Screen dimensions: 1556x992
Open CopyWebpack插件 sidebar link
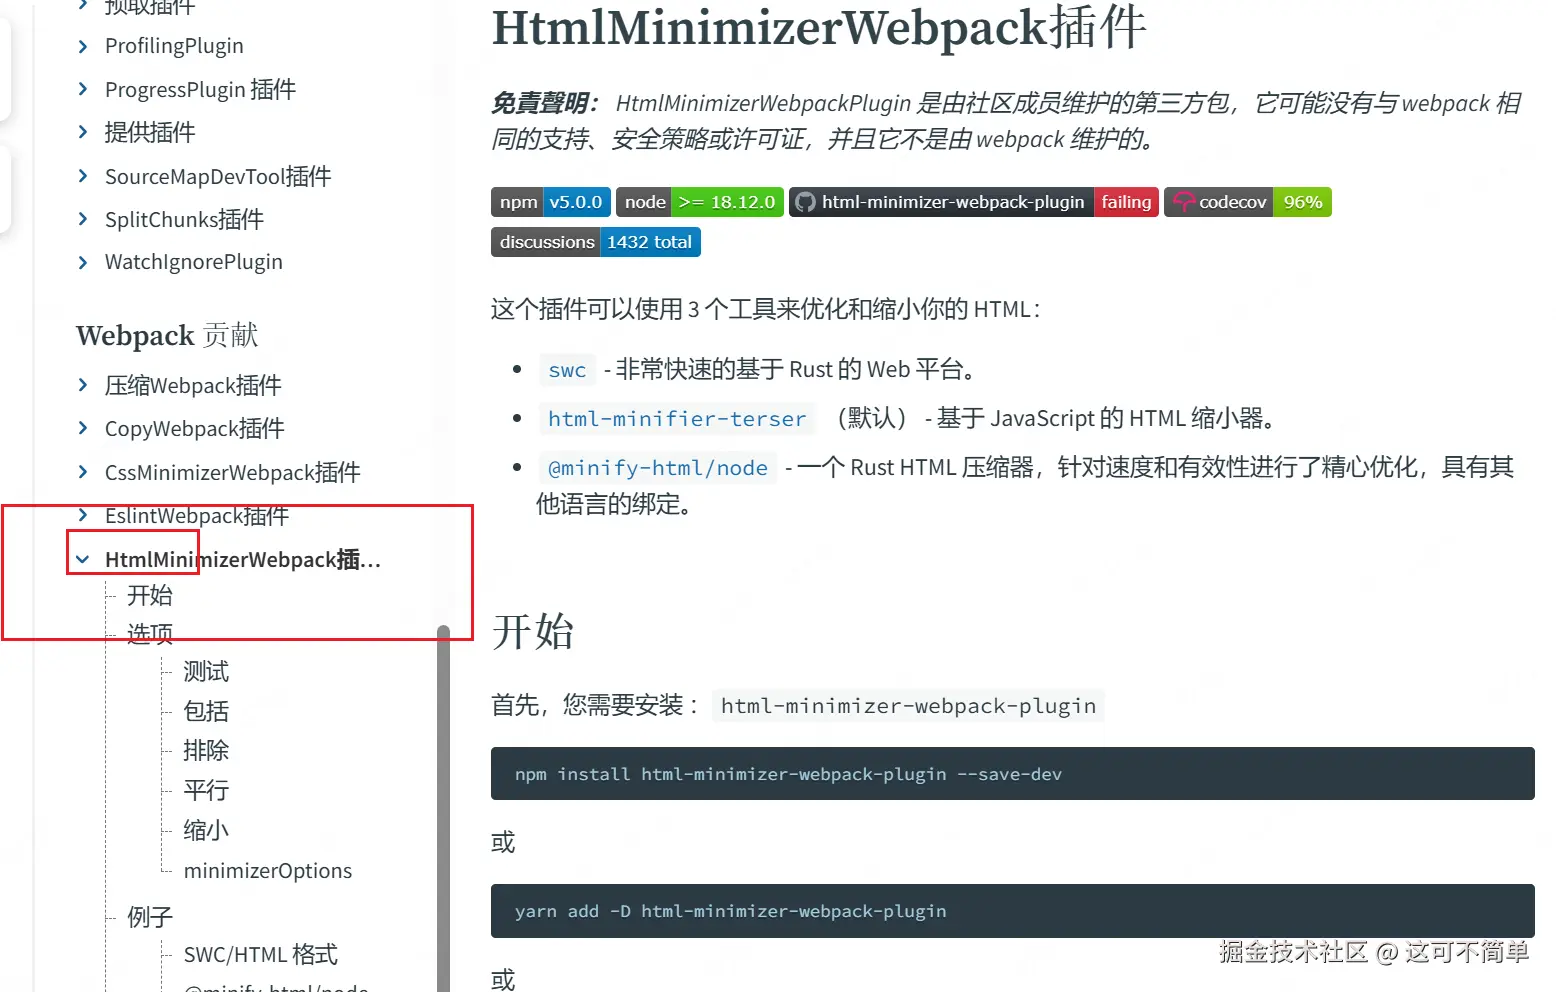tap(195, 428)
